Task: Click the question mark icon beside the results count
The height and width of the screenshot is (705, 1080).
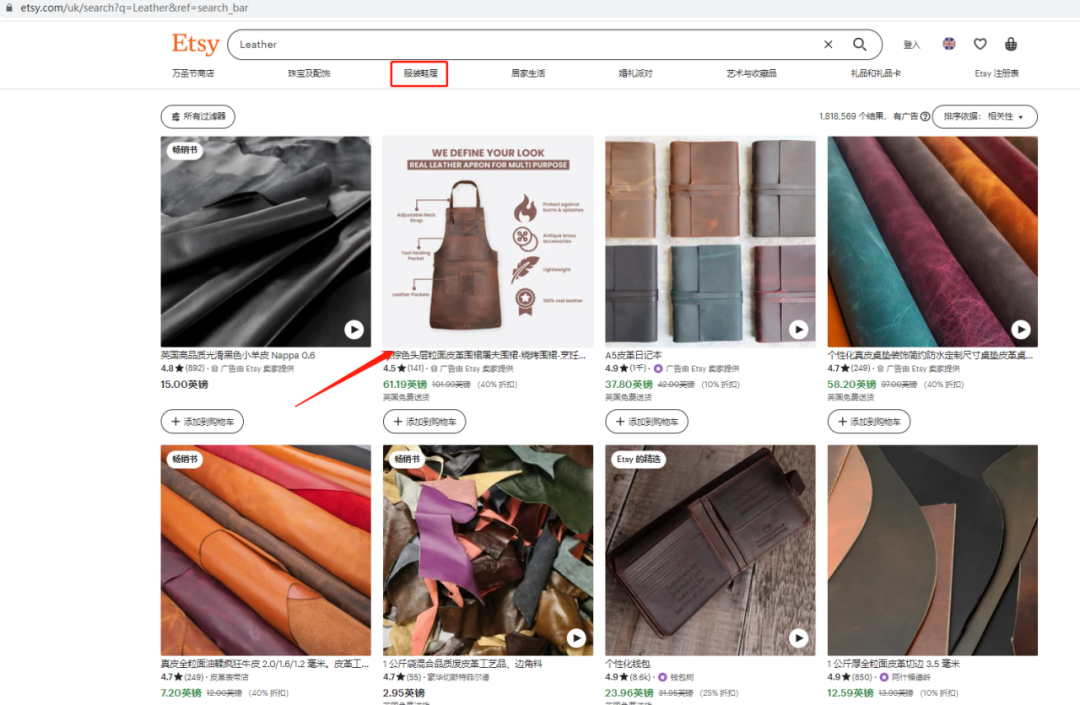Action: click(x=924, y=116)
